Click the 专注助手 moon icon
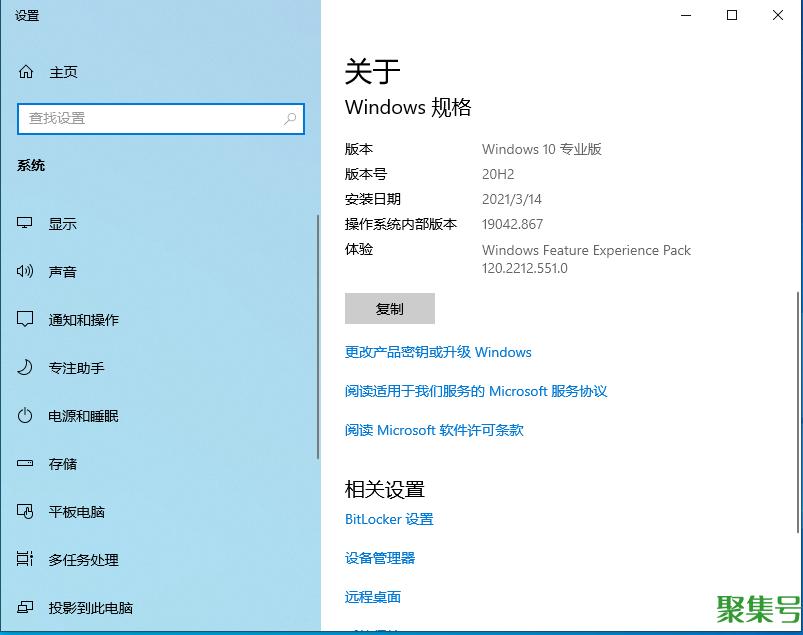This screenshot has height=635, width=803. click(26, 368)
